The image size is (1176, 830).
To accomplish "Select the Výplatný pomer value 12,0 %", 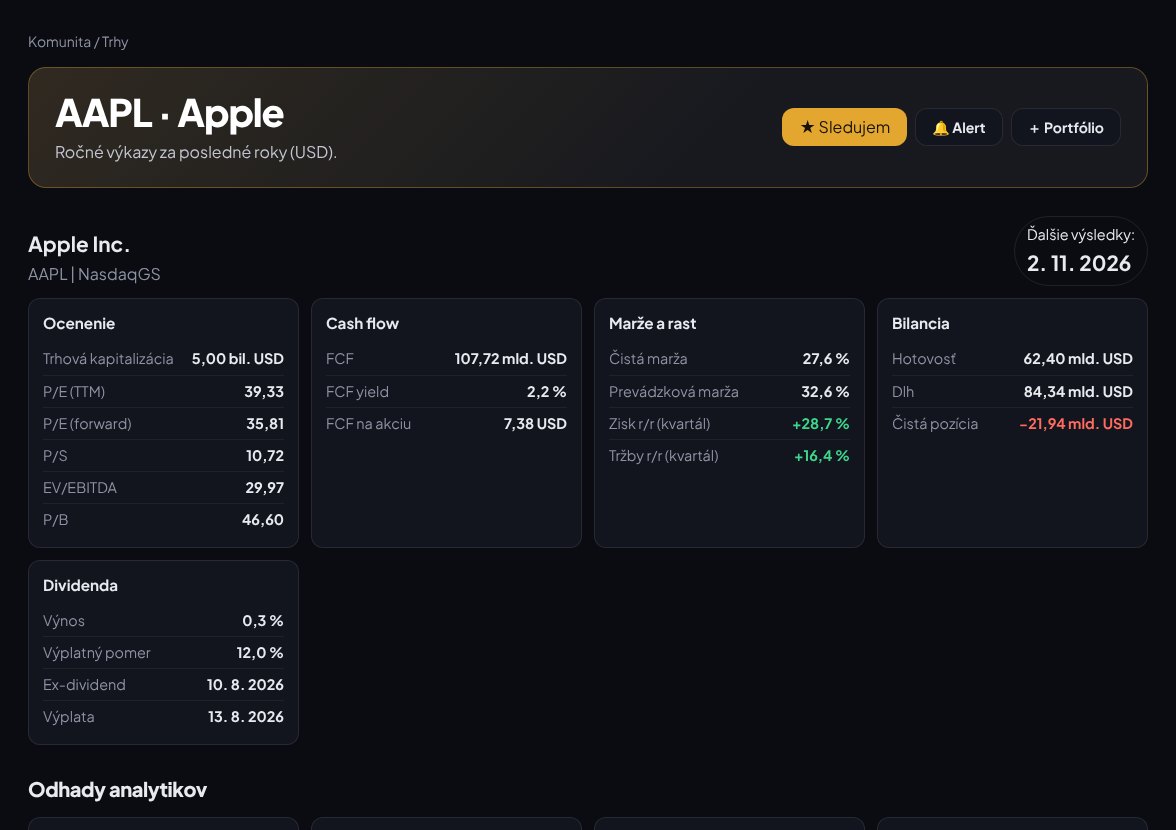I will (260, 653).
